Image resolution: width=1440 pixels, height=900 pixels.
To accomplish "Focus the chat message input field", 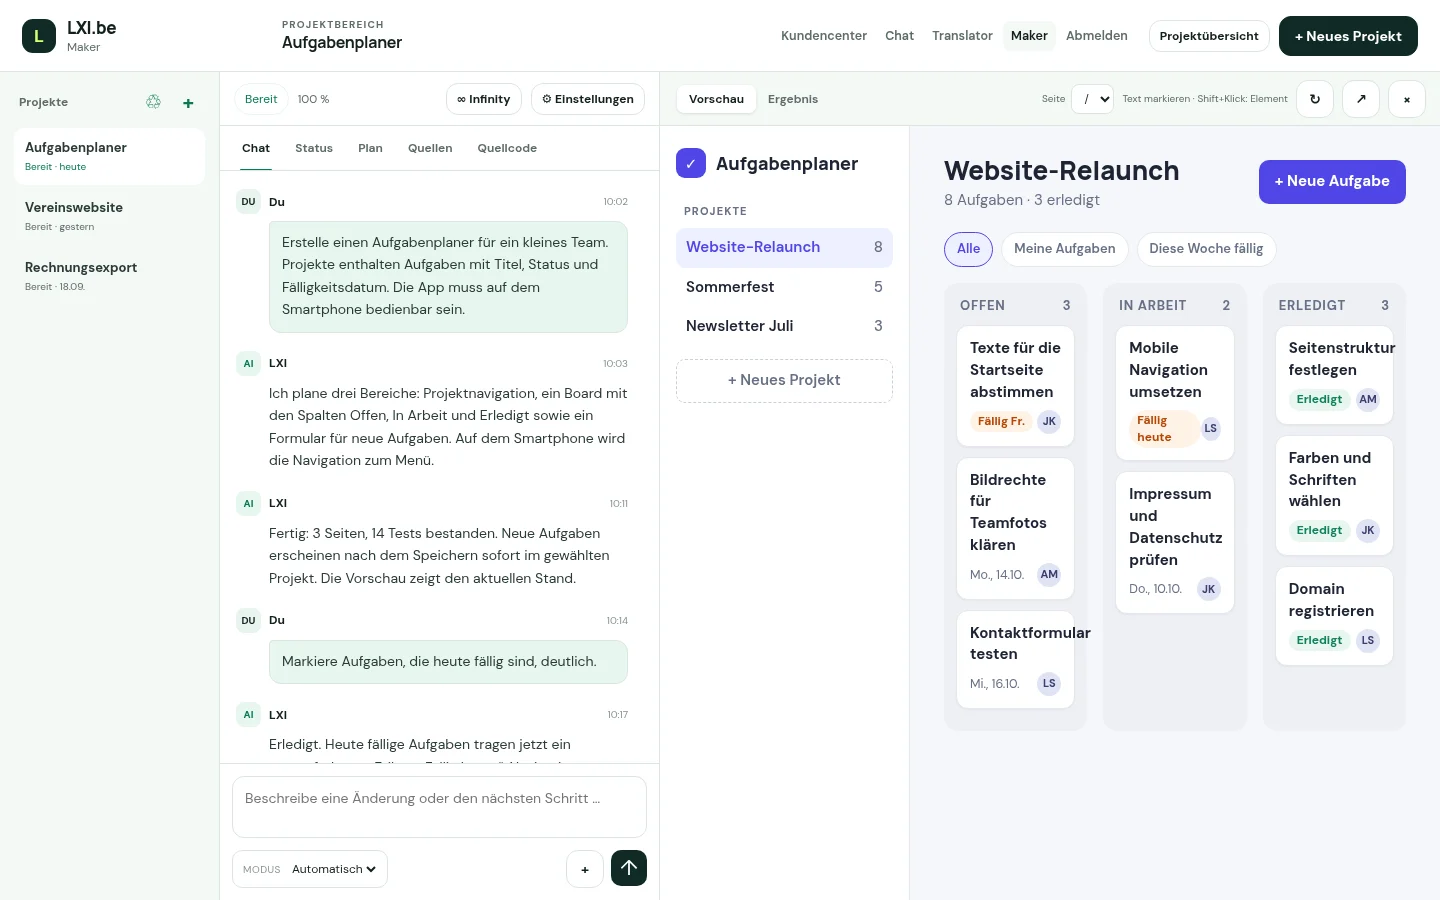I will (439, 806).
